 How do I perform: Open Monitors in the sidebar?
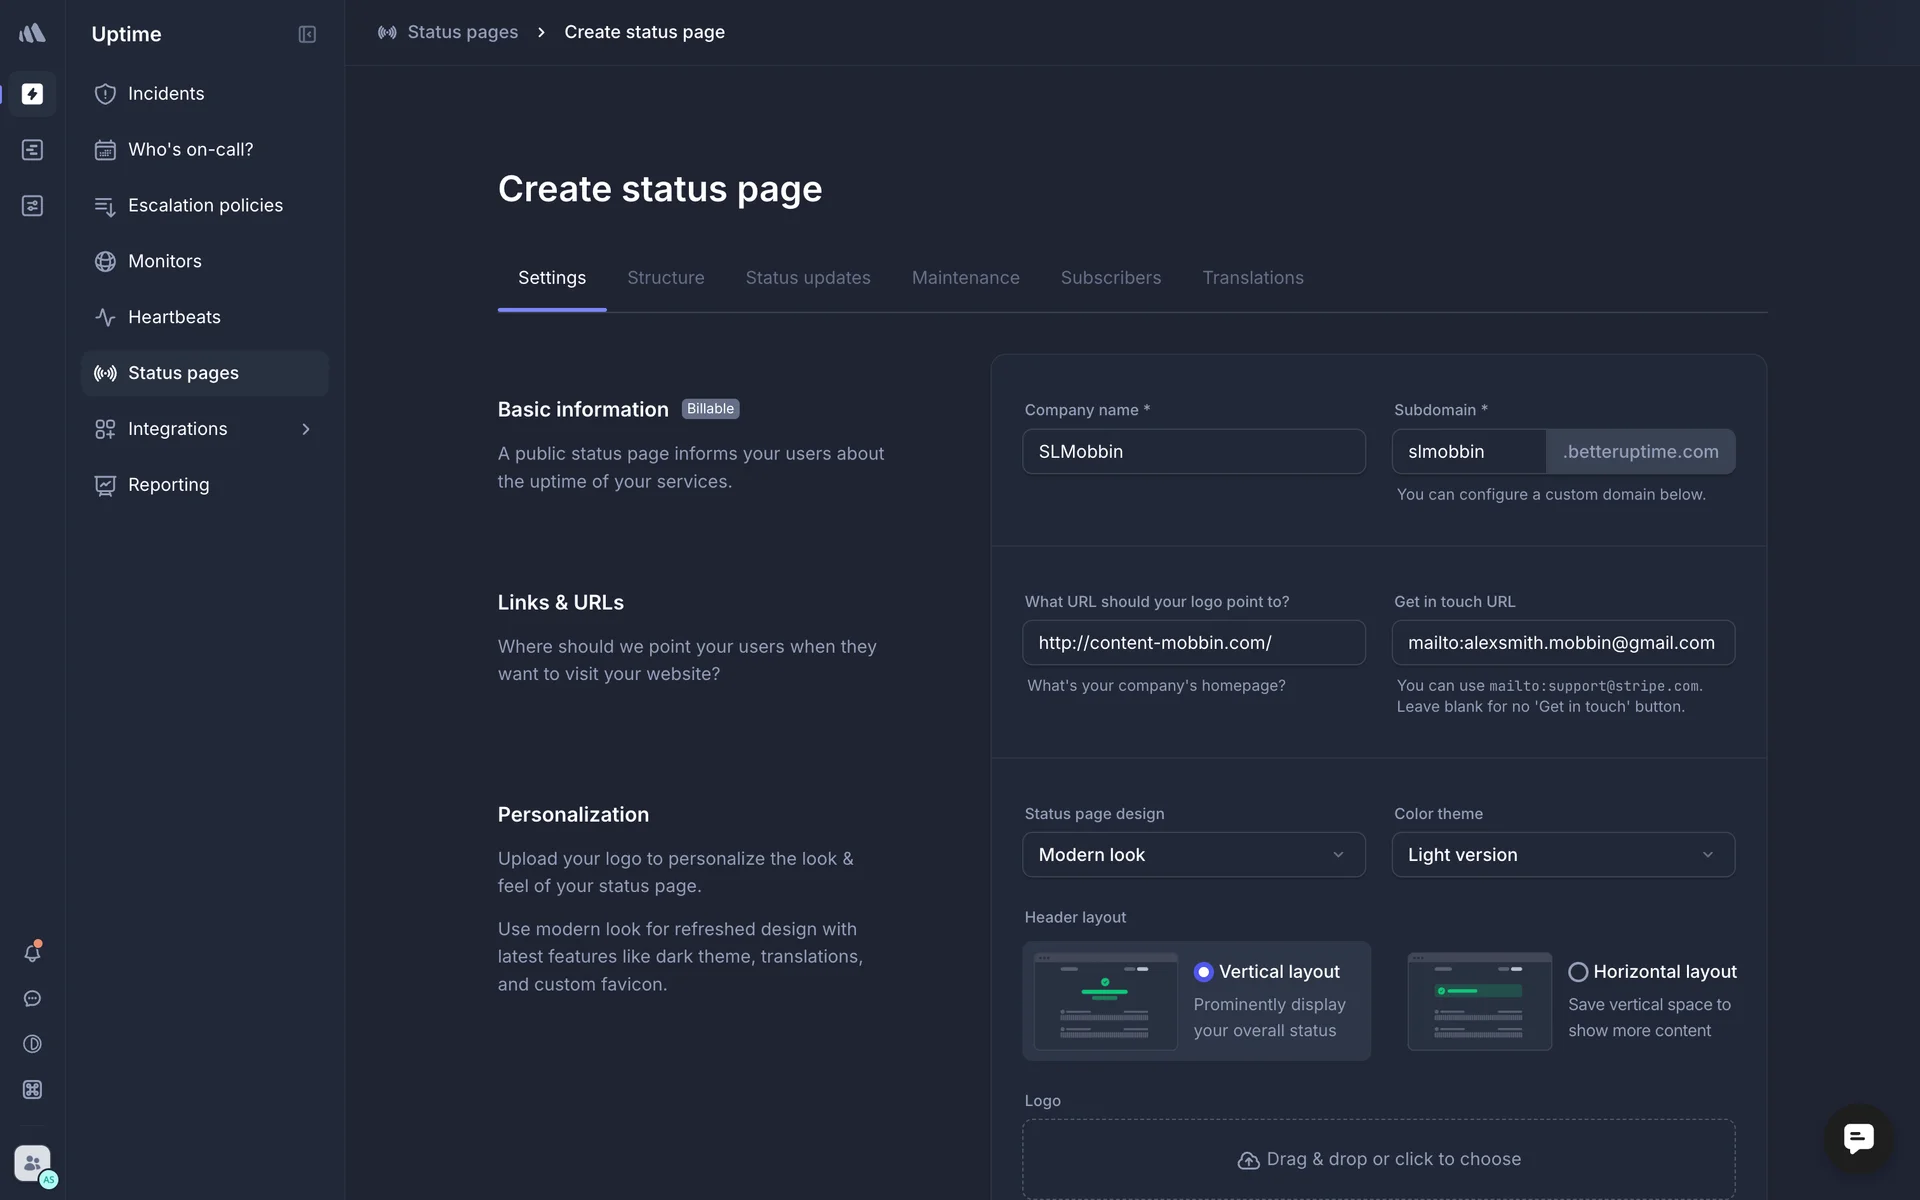click(165, 261)
